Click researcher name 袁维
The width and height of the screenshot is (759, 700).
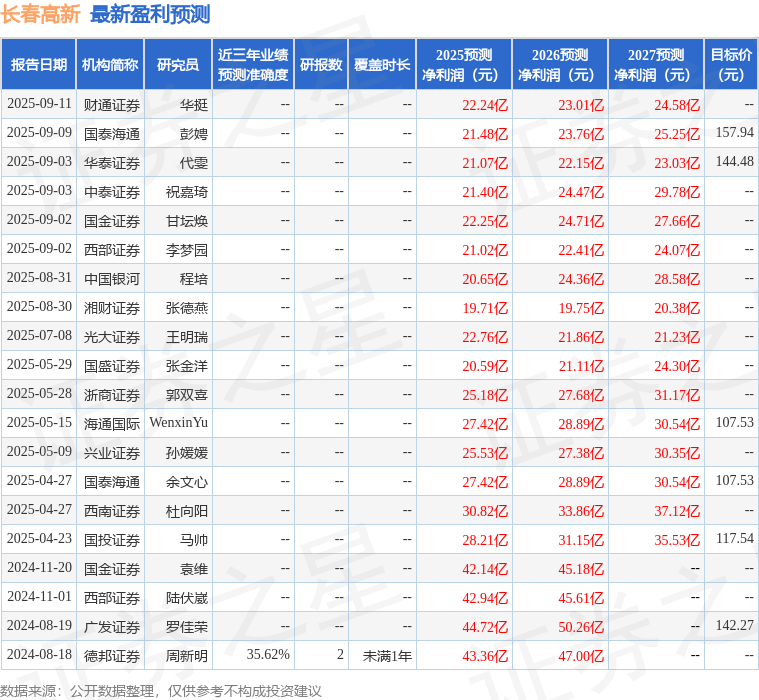pos(194,569)
